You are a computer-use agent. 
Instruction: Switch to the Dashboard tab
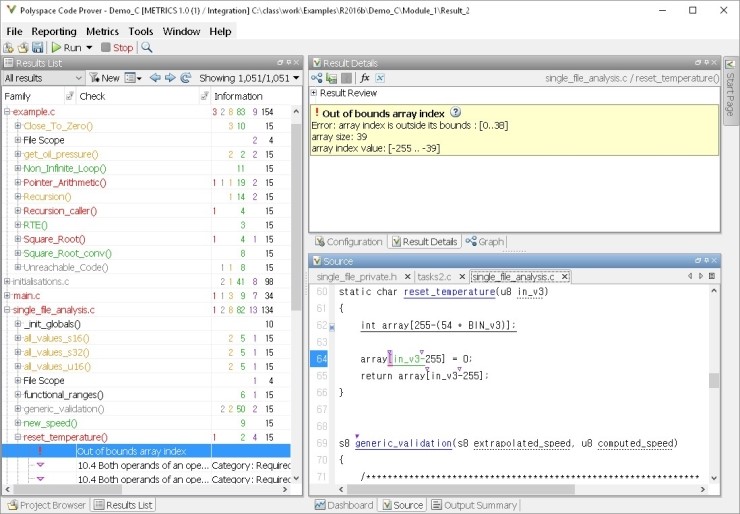[343, 505]
